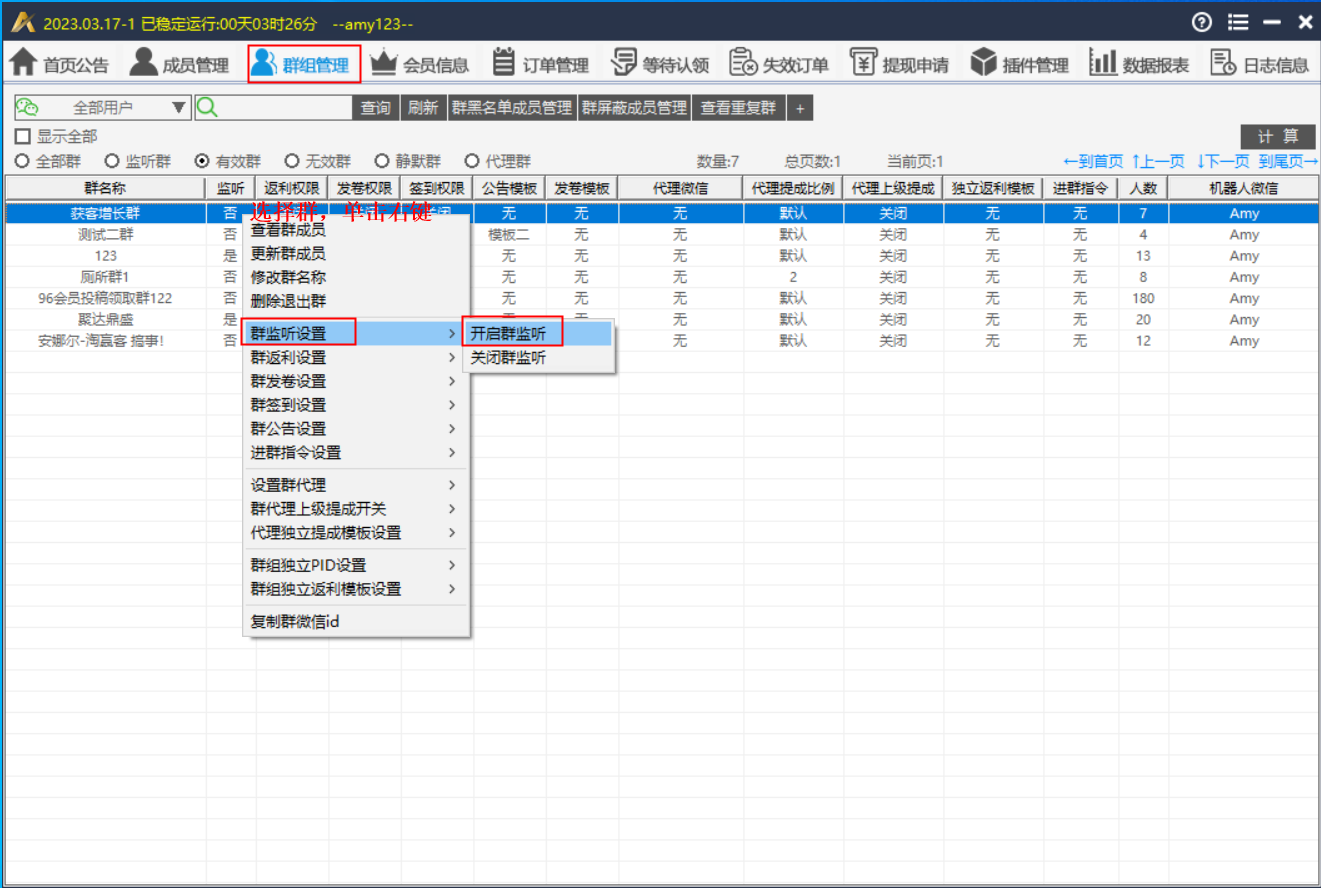This screenshot has width=1321, height=888.
Task: Open the 订单管理 order management tab
Action: 541,64
